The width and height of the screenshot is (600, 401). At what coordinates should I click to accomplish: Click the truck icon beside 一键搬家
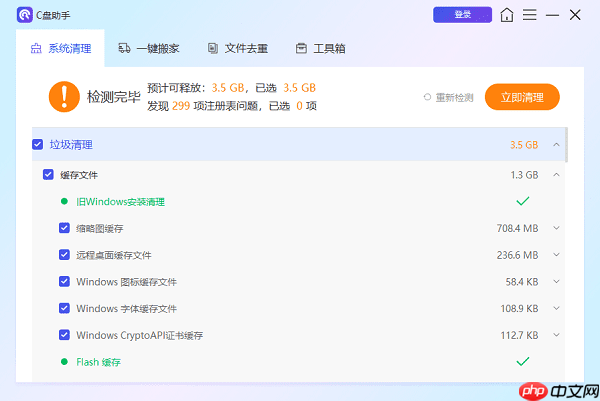(125, 48)
